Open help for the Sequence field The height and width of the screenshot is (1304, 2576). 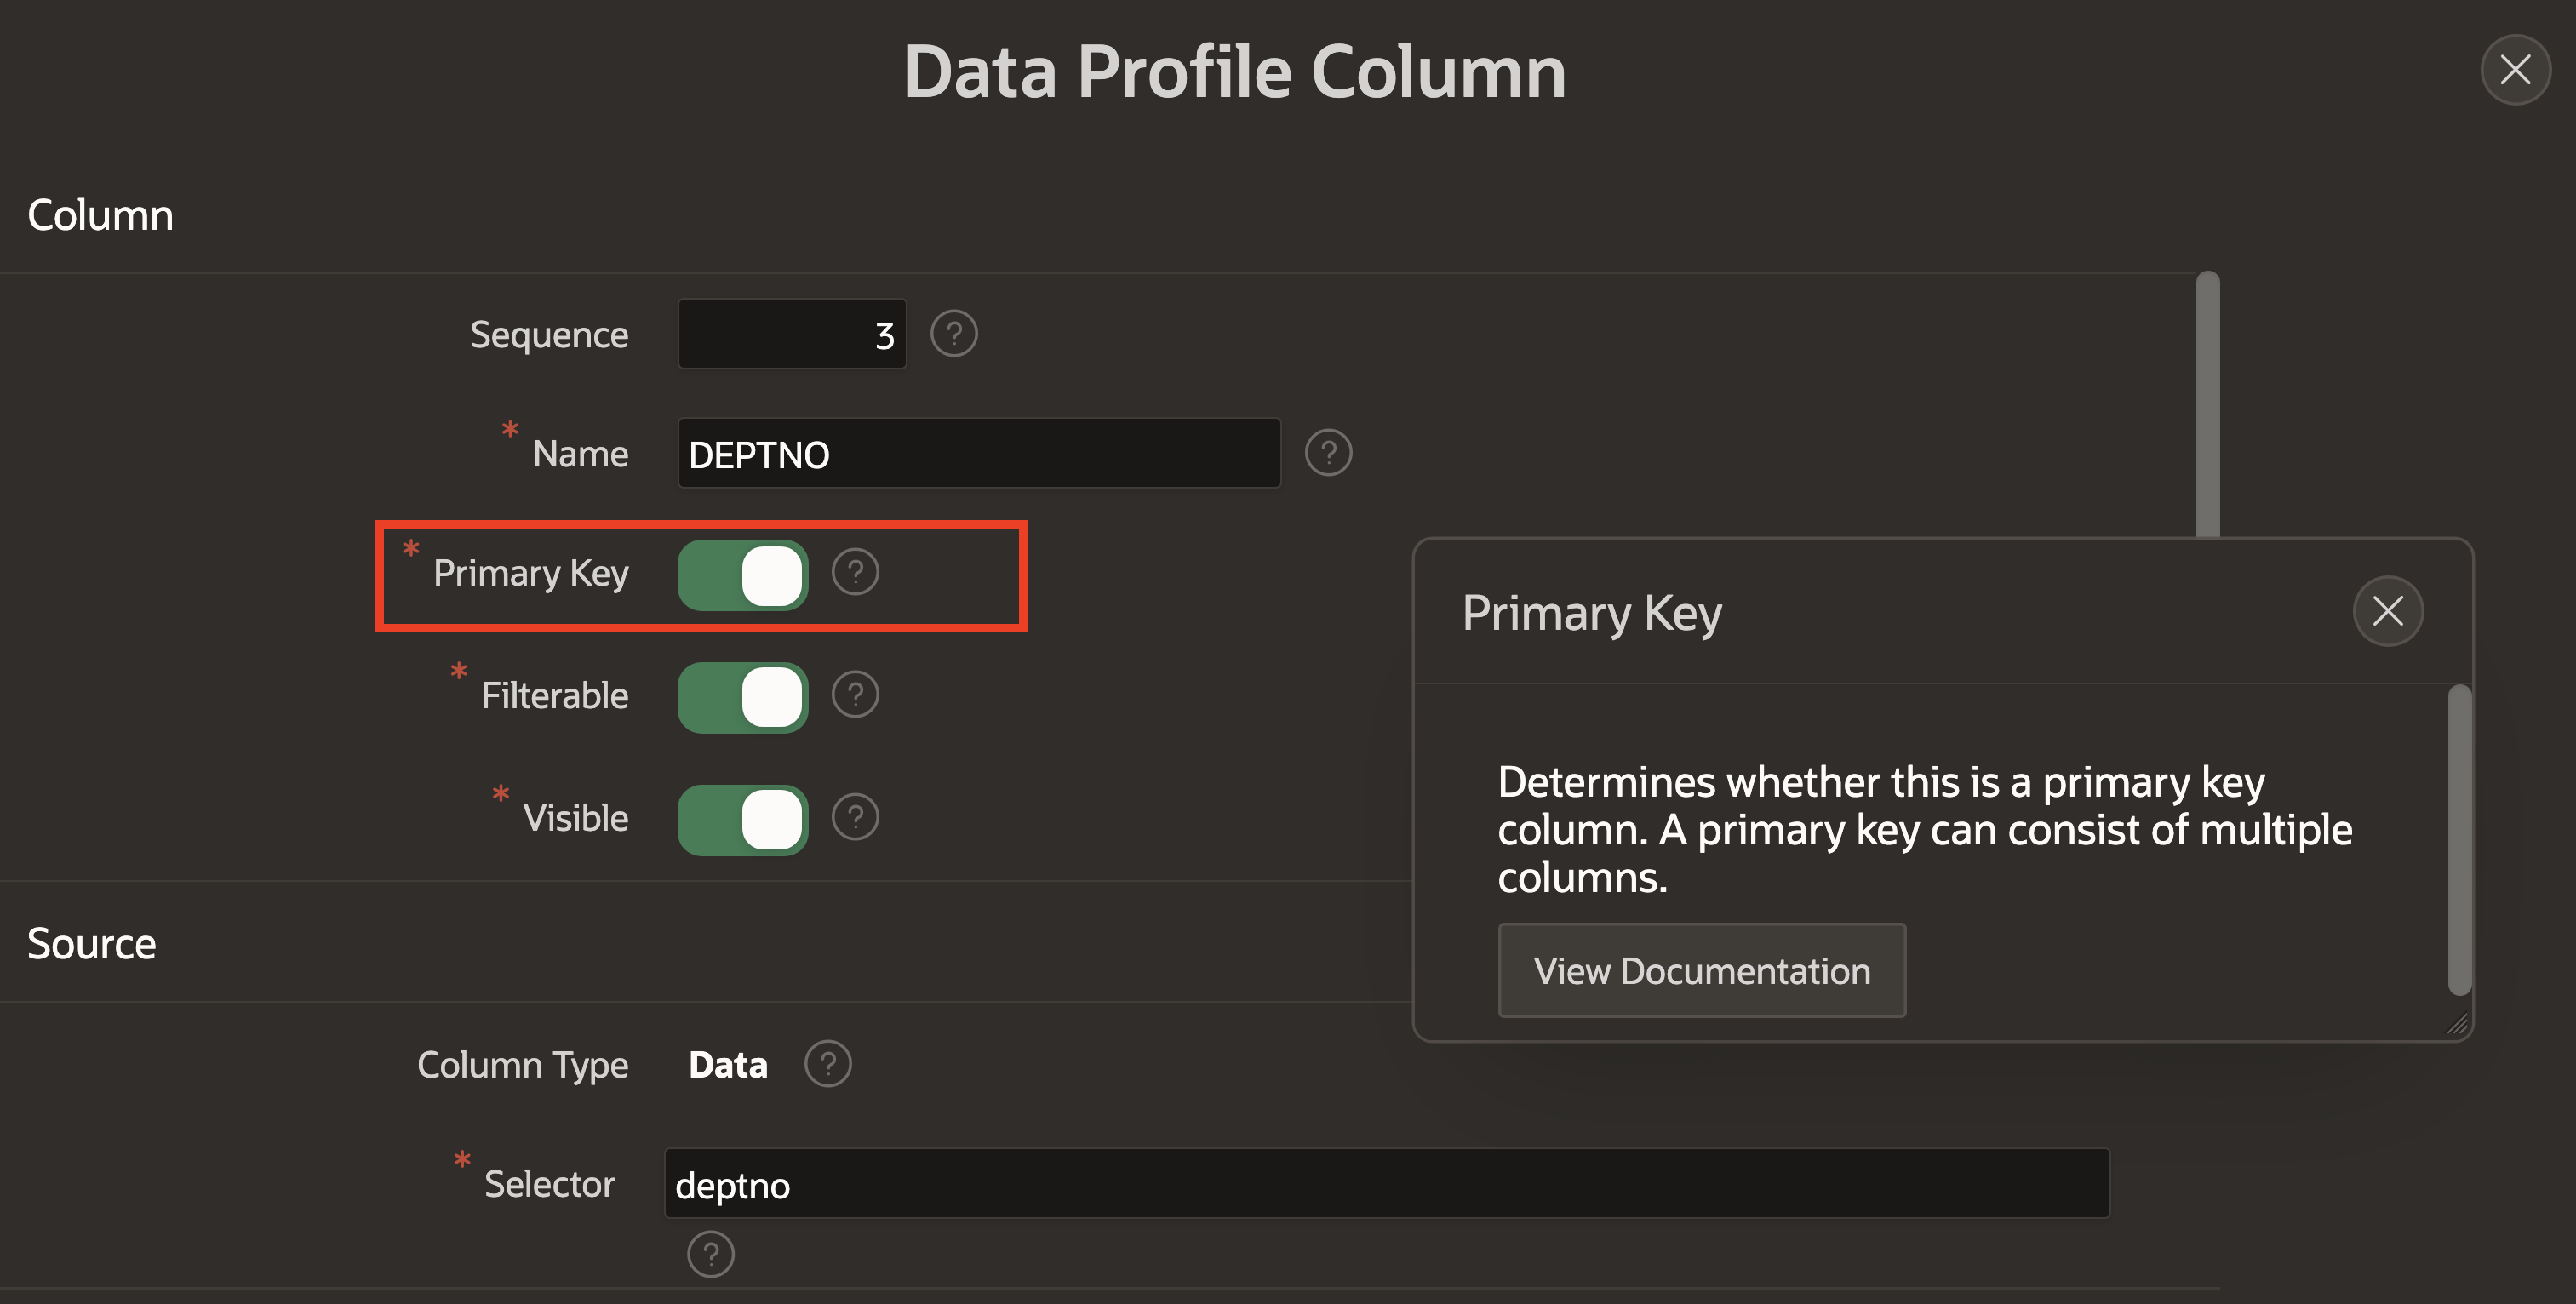tap(953, 333)
